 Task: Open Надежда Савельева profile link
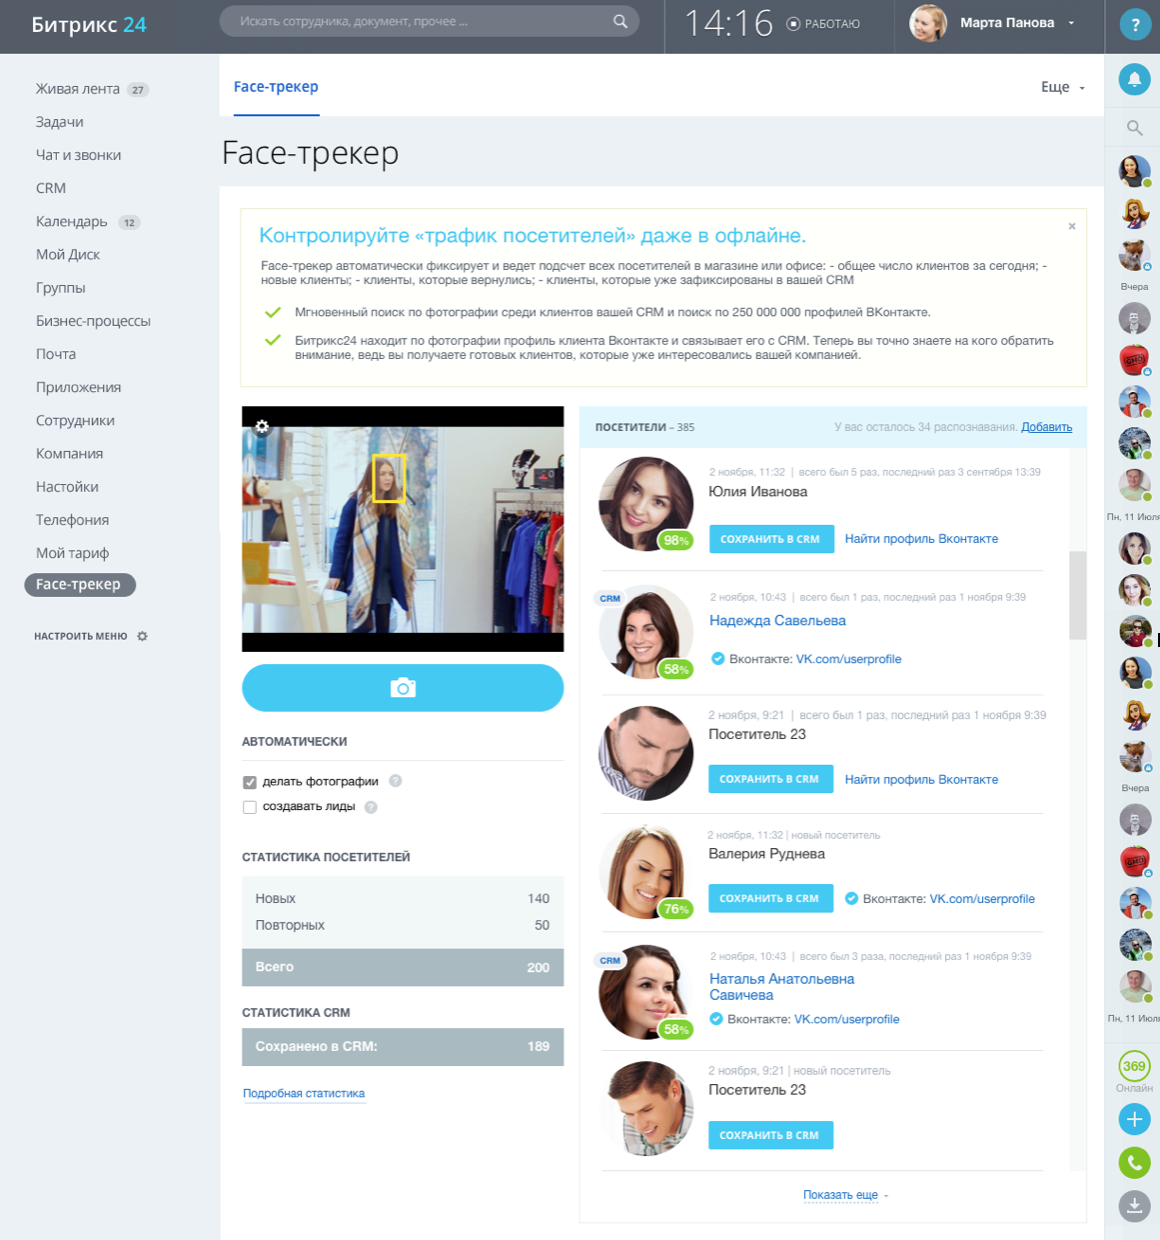click(778, 621)
